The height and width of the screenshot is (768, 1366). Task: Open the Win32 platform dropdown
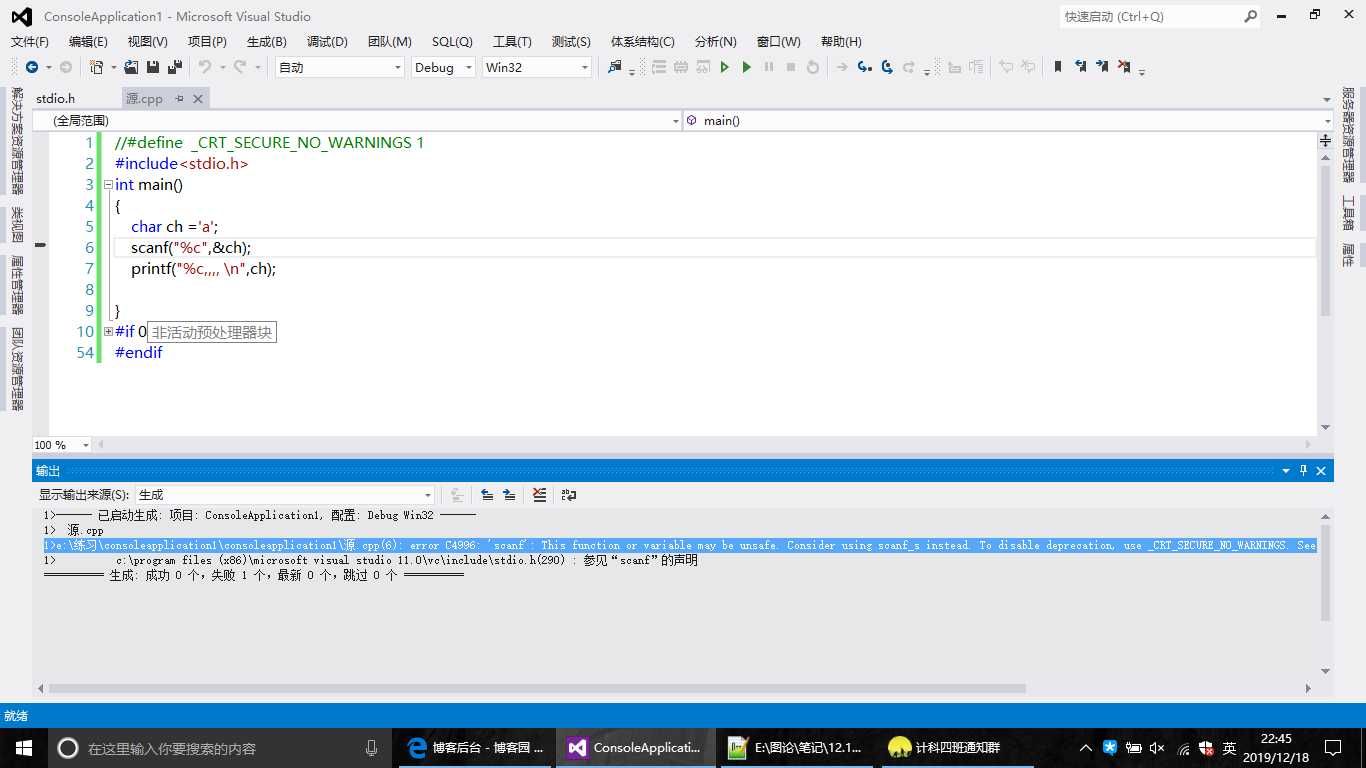[x=585, y=67]
